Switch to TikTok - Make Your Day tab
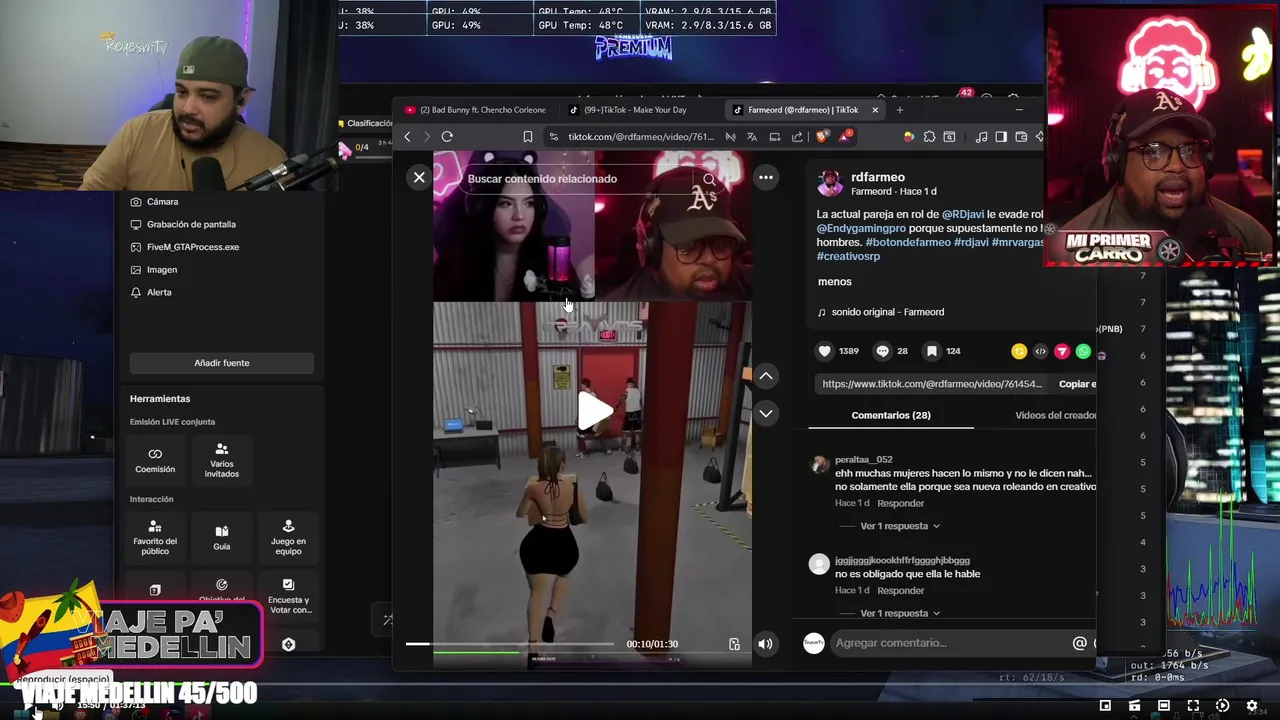This screenshot has width=1280, height=720. tap(636, 110)
